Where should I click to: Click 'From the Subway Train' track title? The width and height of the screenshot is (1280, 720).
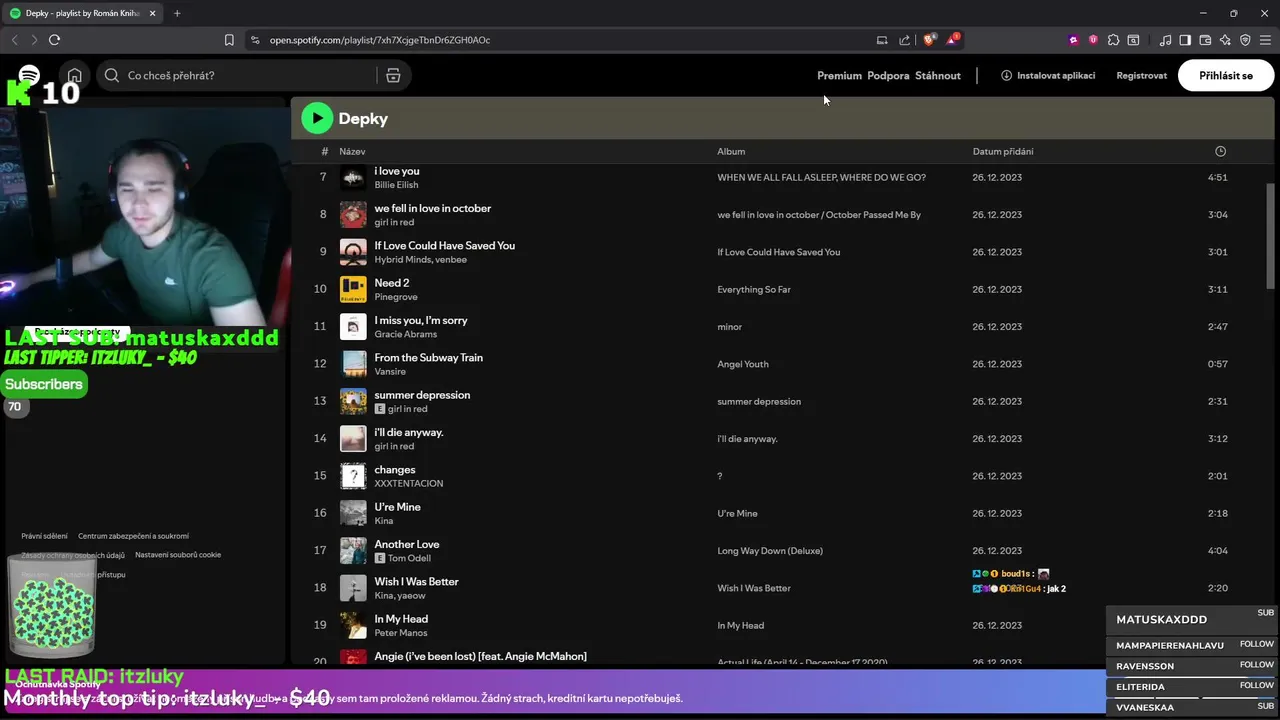point(428,357)
